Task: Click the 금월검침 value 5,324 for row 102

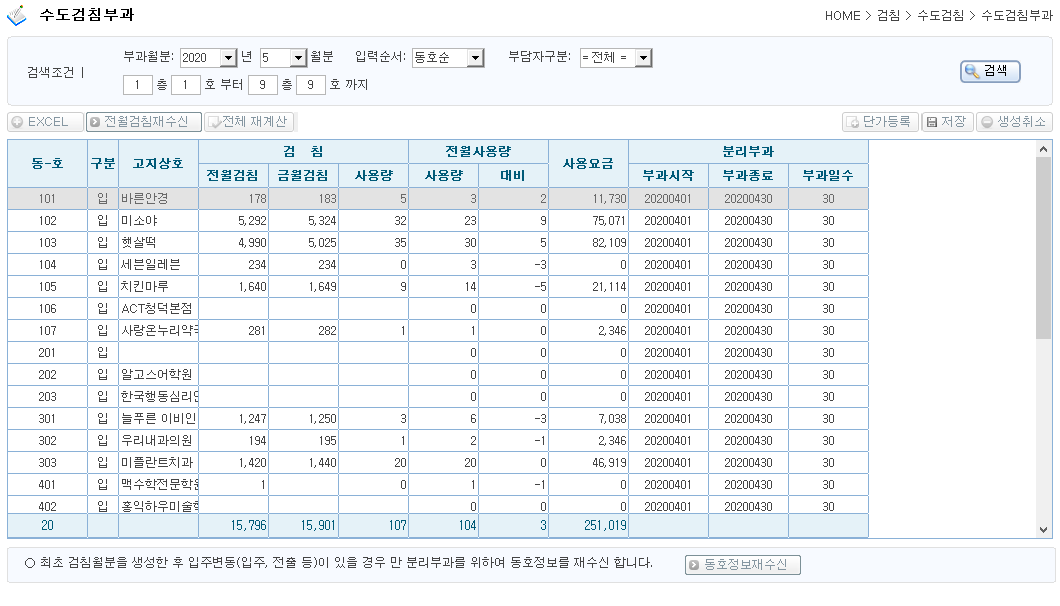Action: 304,220
